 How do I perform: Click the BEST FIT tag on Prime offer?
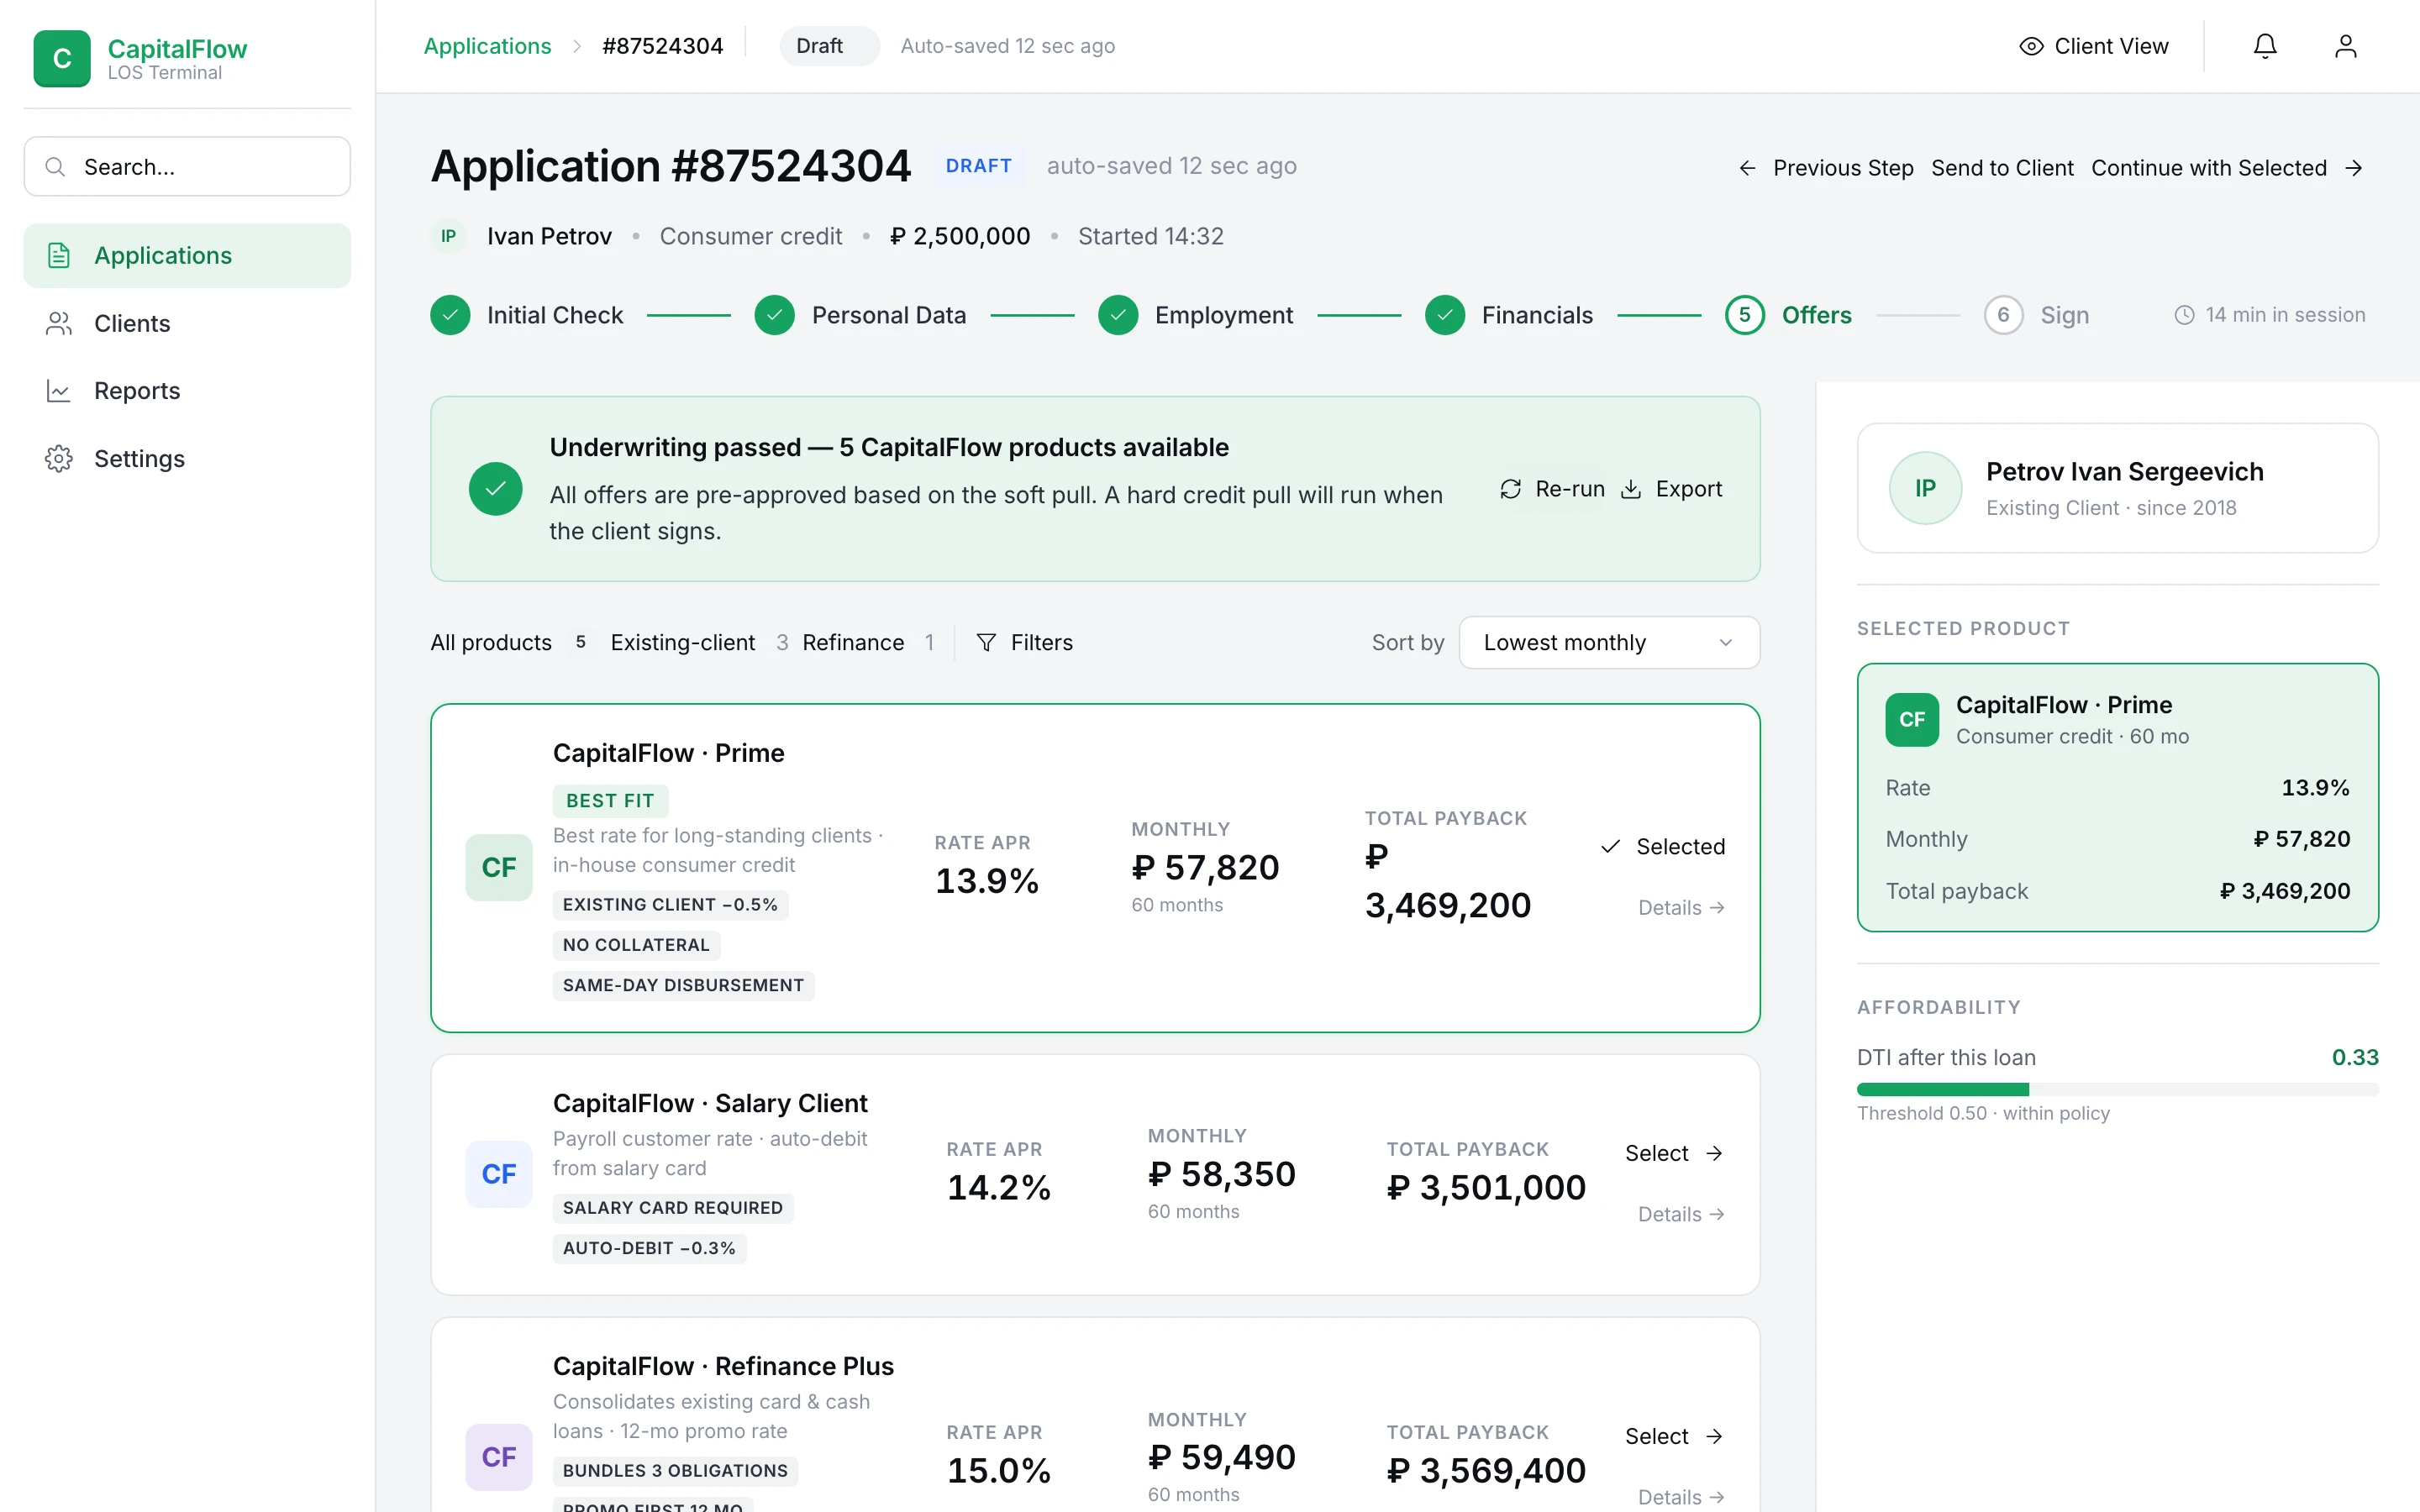(x=610, y=801)
